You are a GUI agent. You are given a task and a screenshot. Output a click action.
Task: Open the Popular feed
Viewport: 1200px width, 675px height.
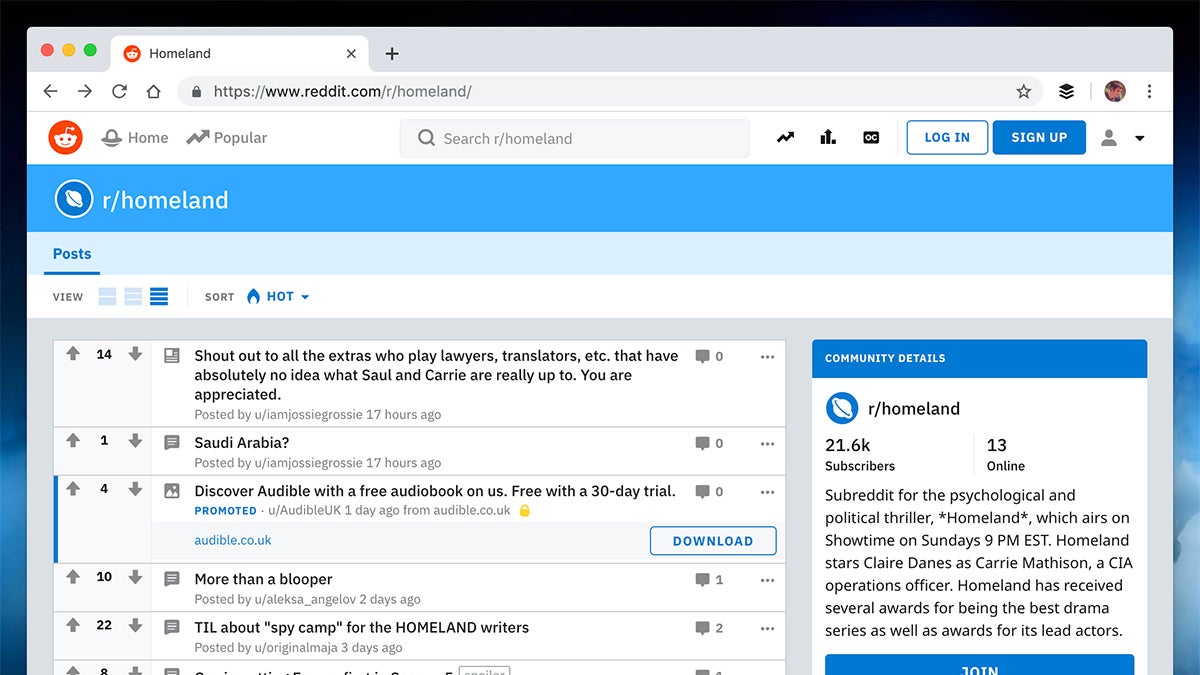(227, 137)
